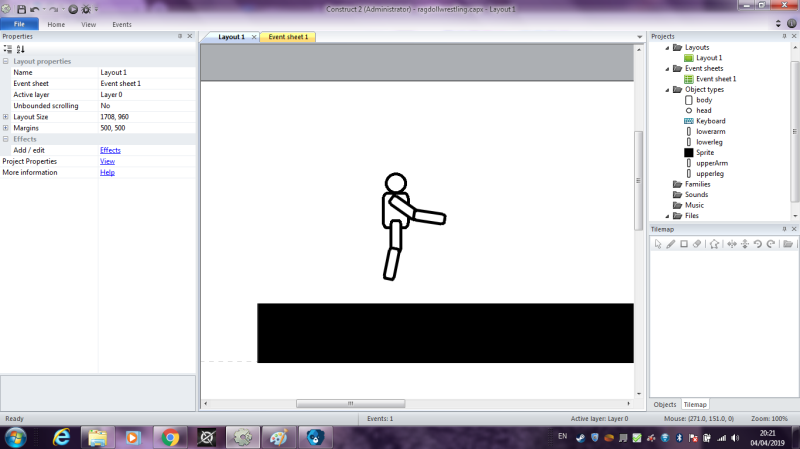Image resolution: width=800 pixels, height=449 pixels.
Task: Select the lowerleg object type
Action: click(x=709, y=142)
